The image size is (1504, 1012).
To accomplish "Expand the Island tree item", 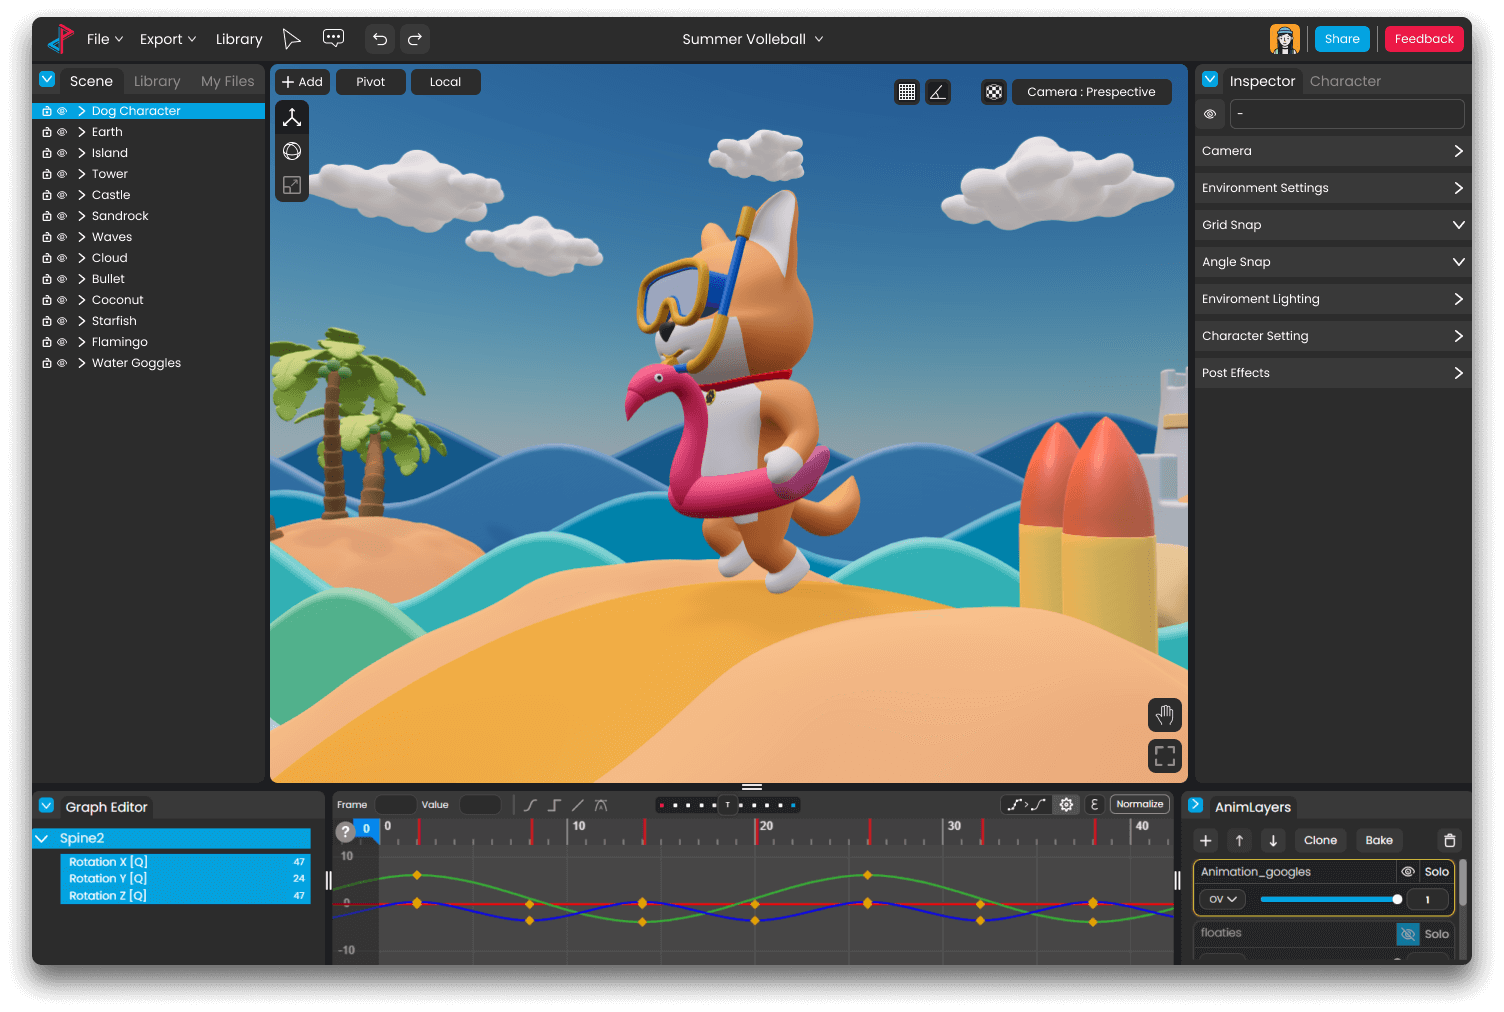I will (81, 153).
